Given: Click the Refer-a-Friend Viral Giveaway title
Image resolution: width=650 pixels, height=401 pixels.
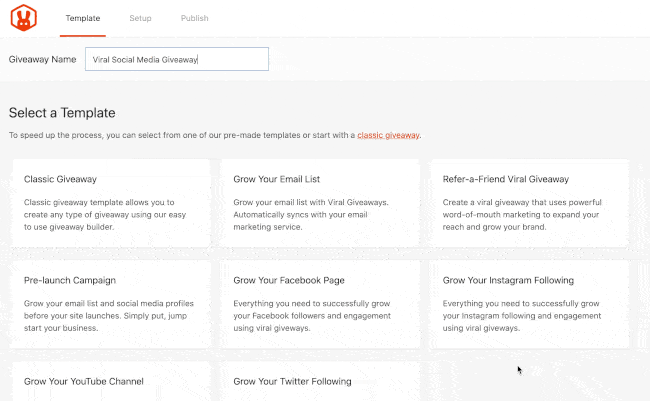Looking at the screenshot, I should [x=506, y=179].
